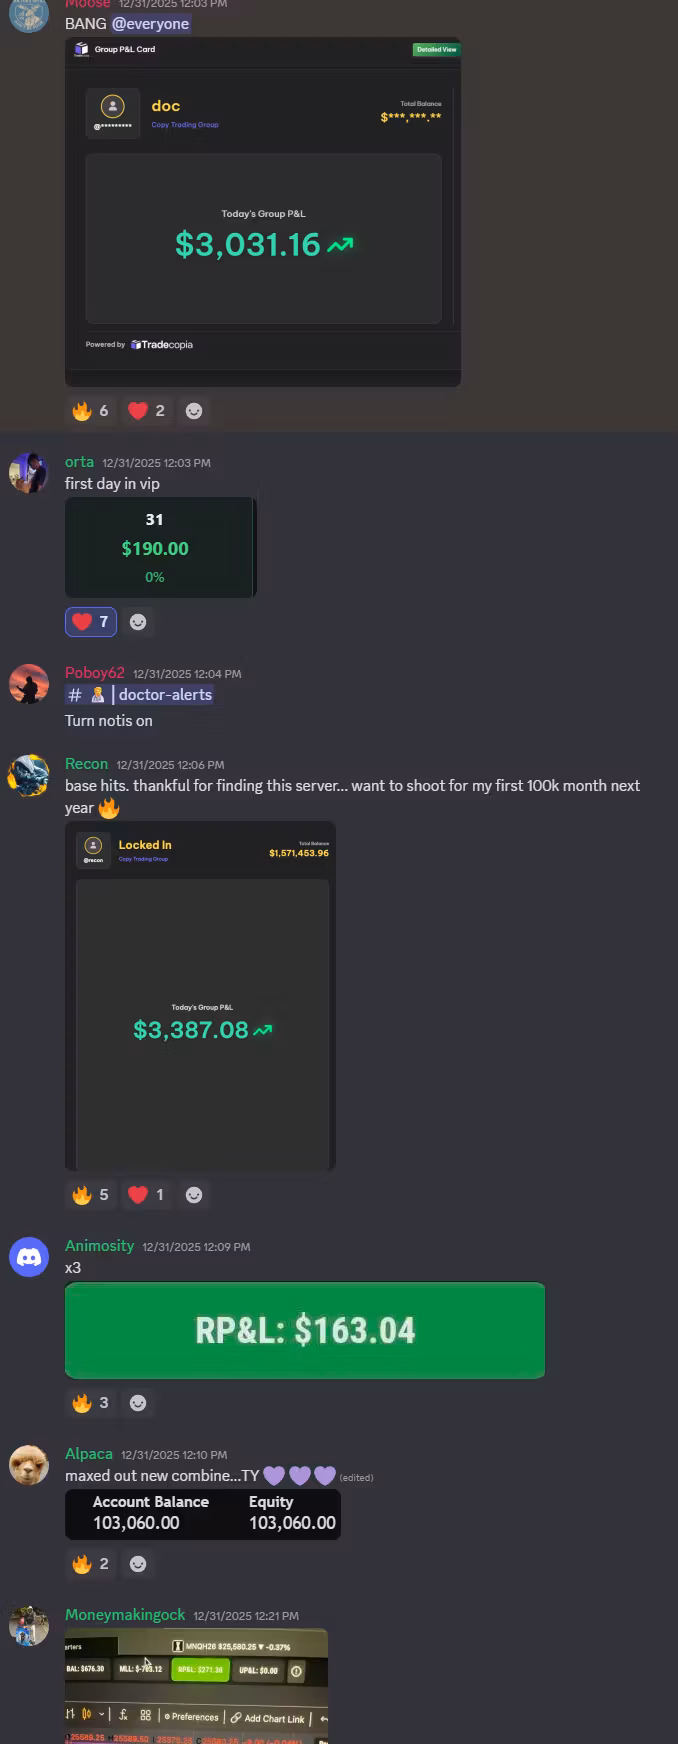The height and width of the screenshot is (1744, 678).
Task: Open Recon's user avatar
Action: (x=29, y=775)
